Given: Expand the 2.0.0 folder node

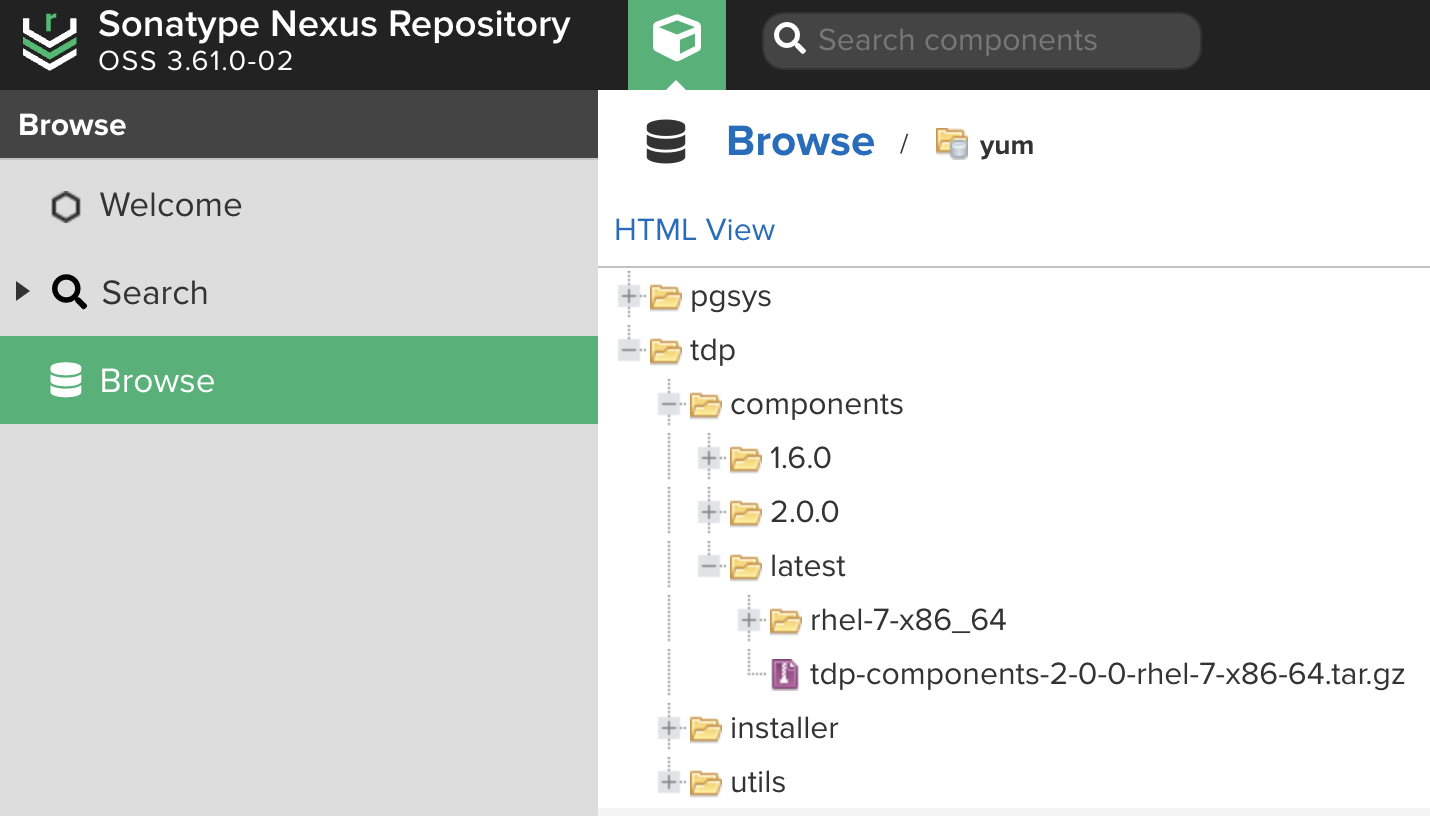Looking at the screenshot, I should [x=709, y=512].
